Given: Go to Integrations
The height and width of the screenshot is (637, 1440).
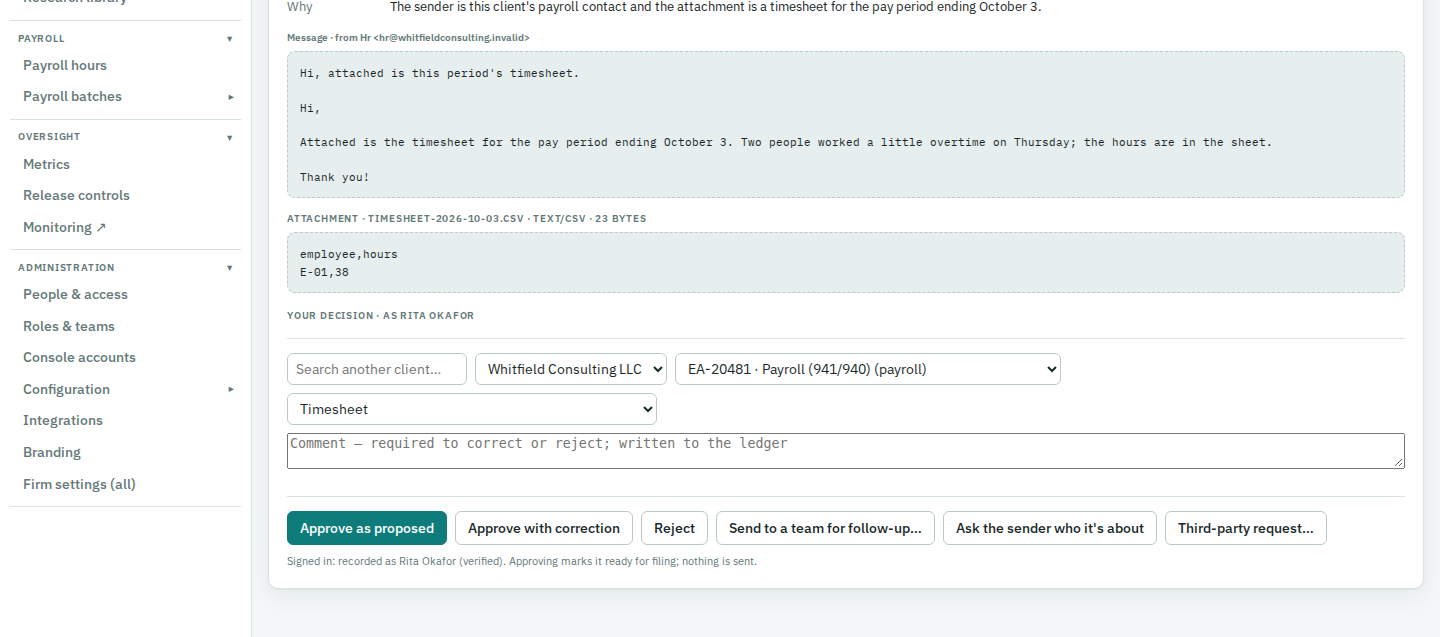Looking at the screenshot, I should [63, 421].
